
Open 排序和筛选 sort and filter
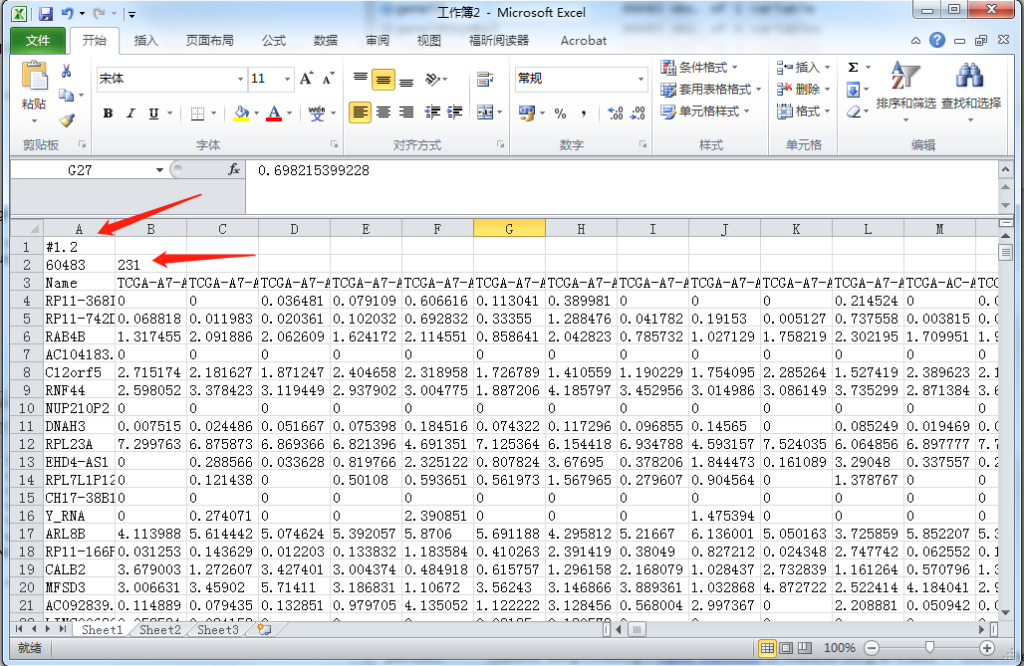[x=906, y=90]
